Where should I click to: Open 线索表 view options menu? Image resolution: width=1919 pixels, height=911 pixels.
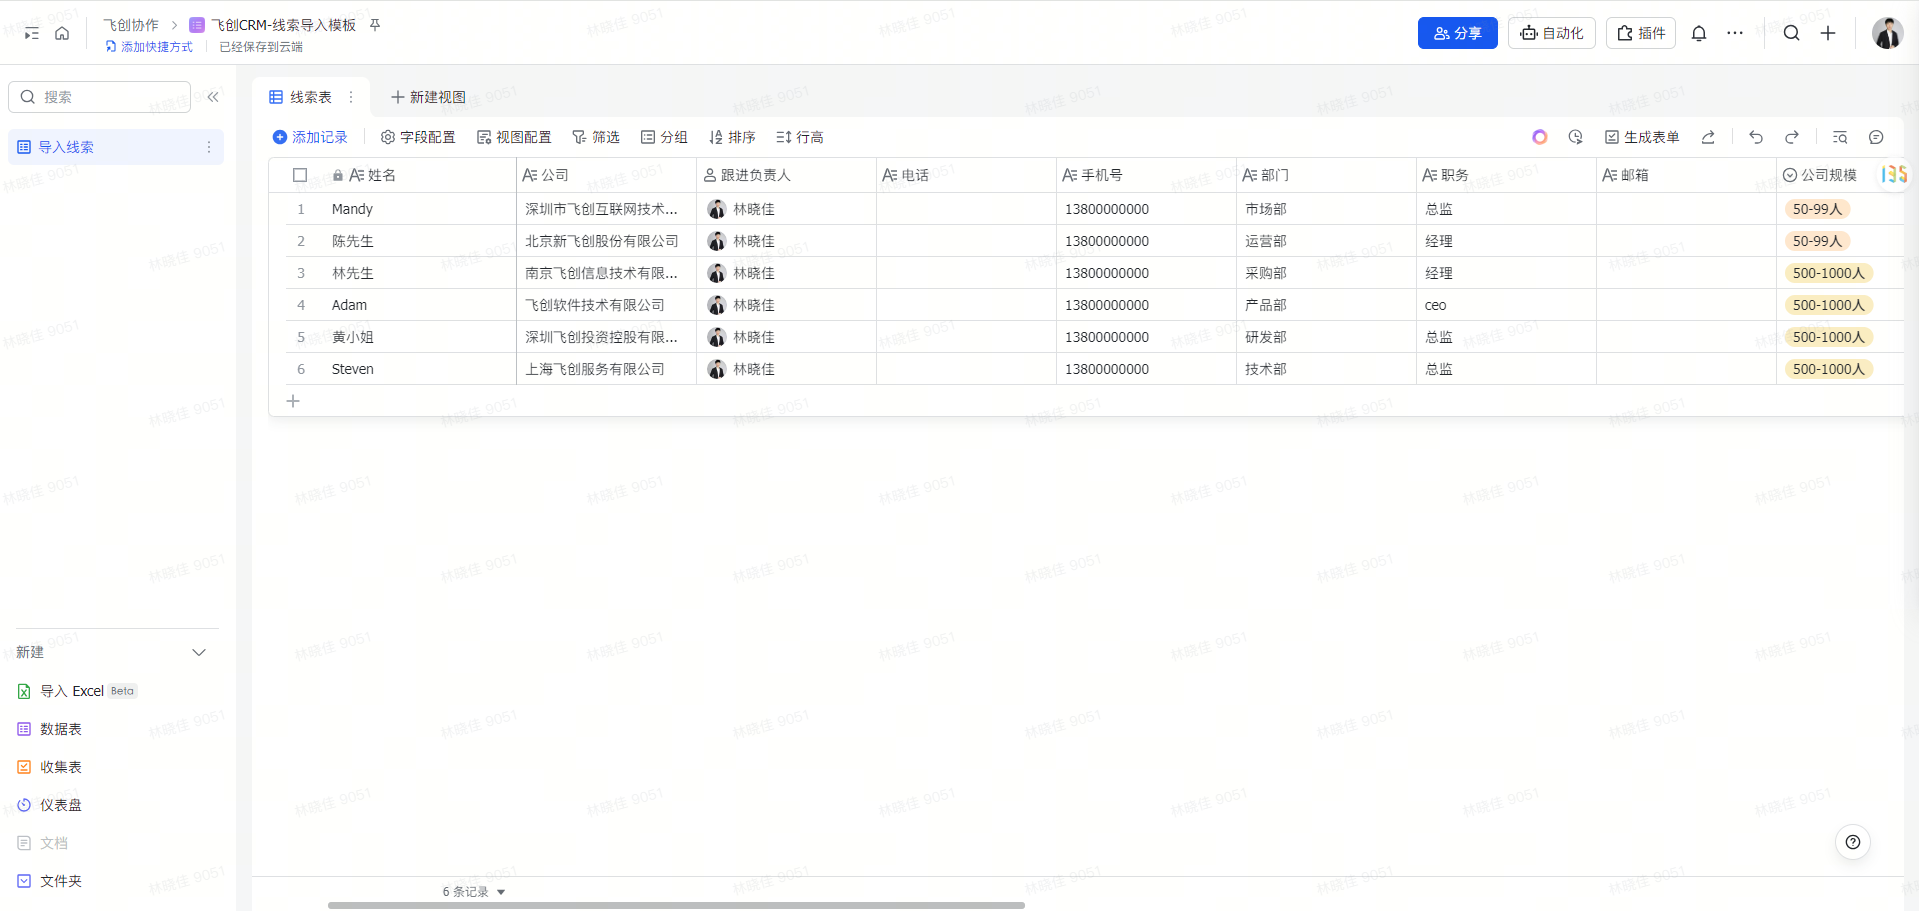point(351,97)
